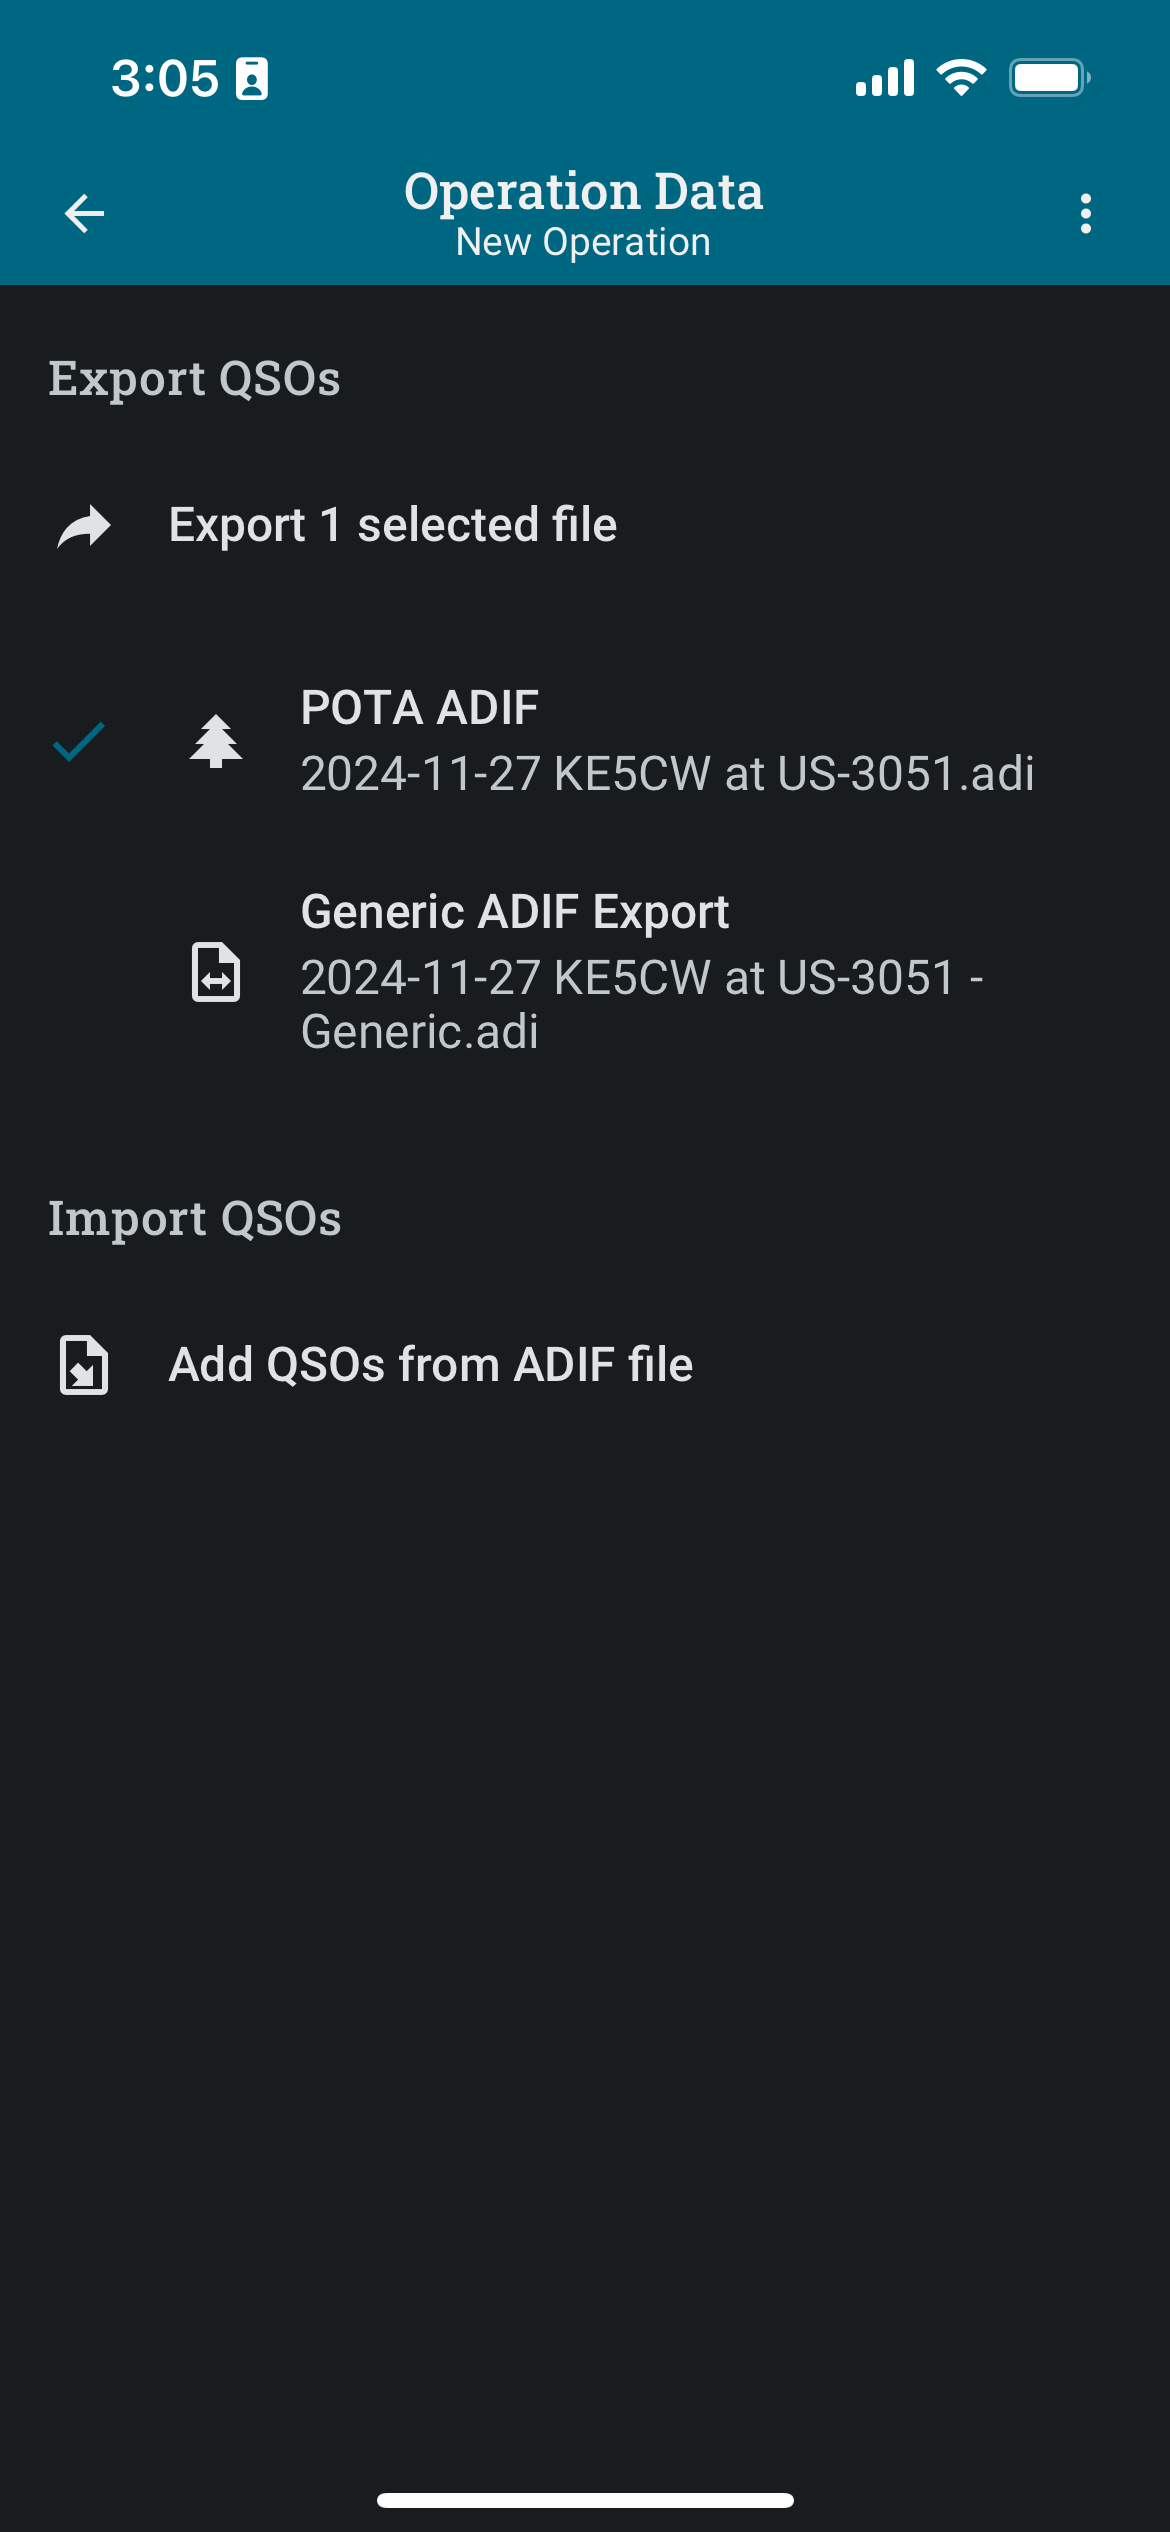Select the Generic ADIF Export option
Viewport: 1170px width, 2532px height.
585,971
